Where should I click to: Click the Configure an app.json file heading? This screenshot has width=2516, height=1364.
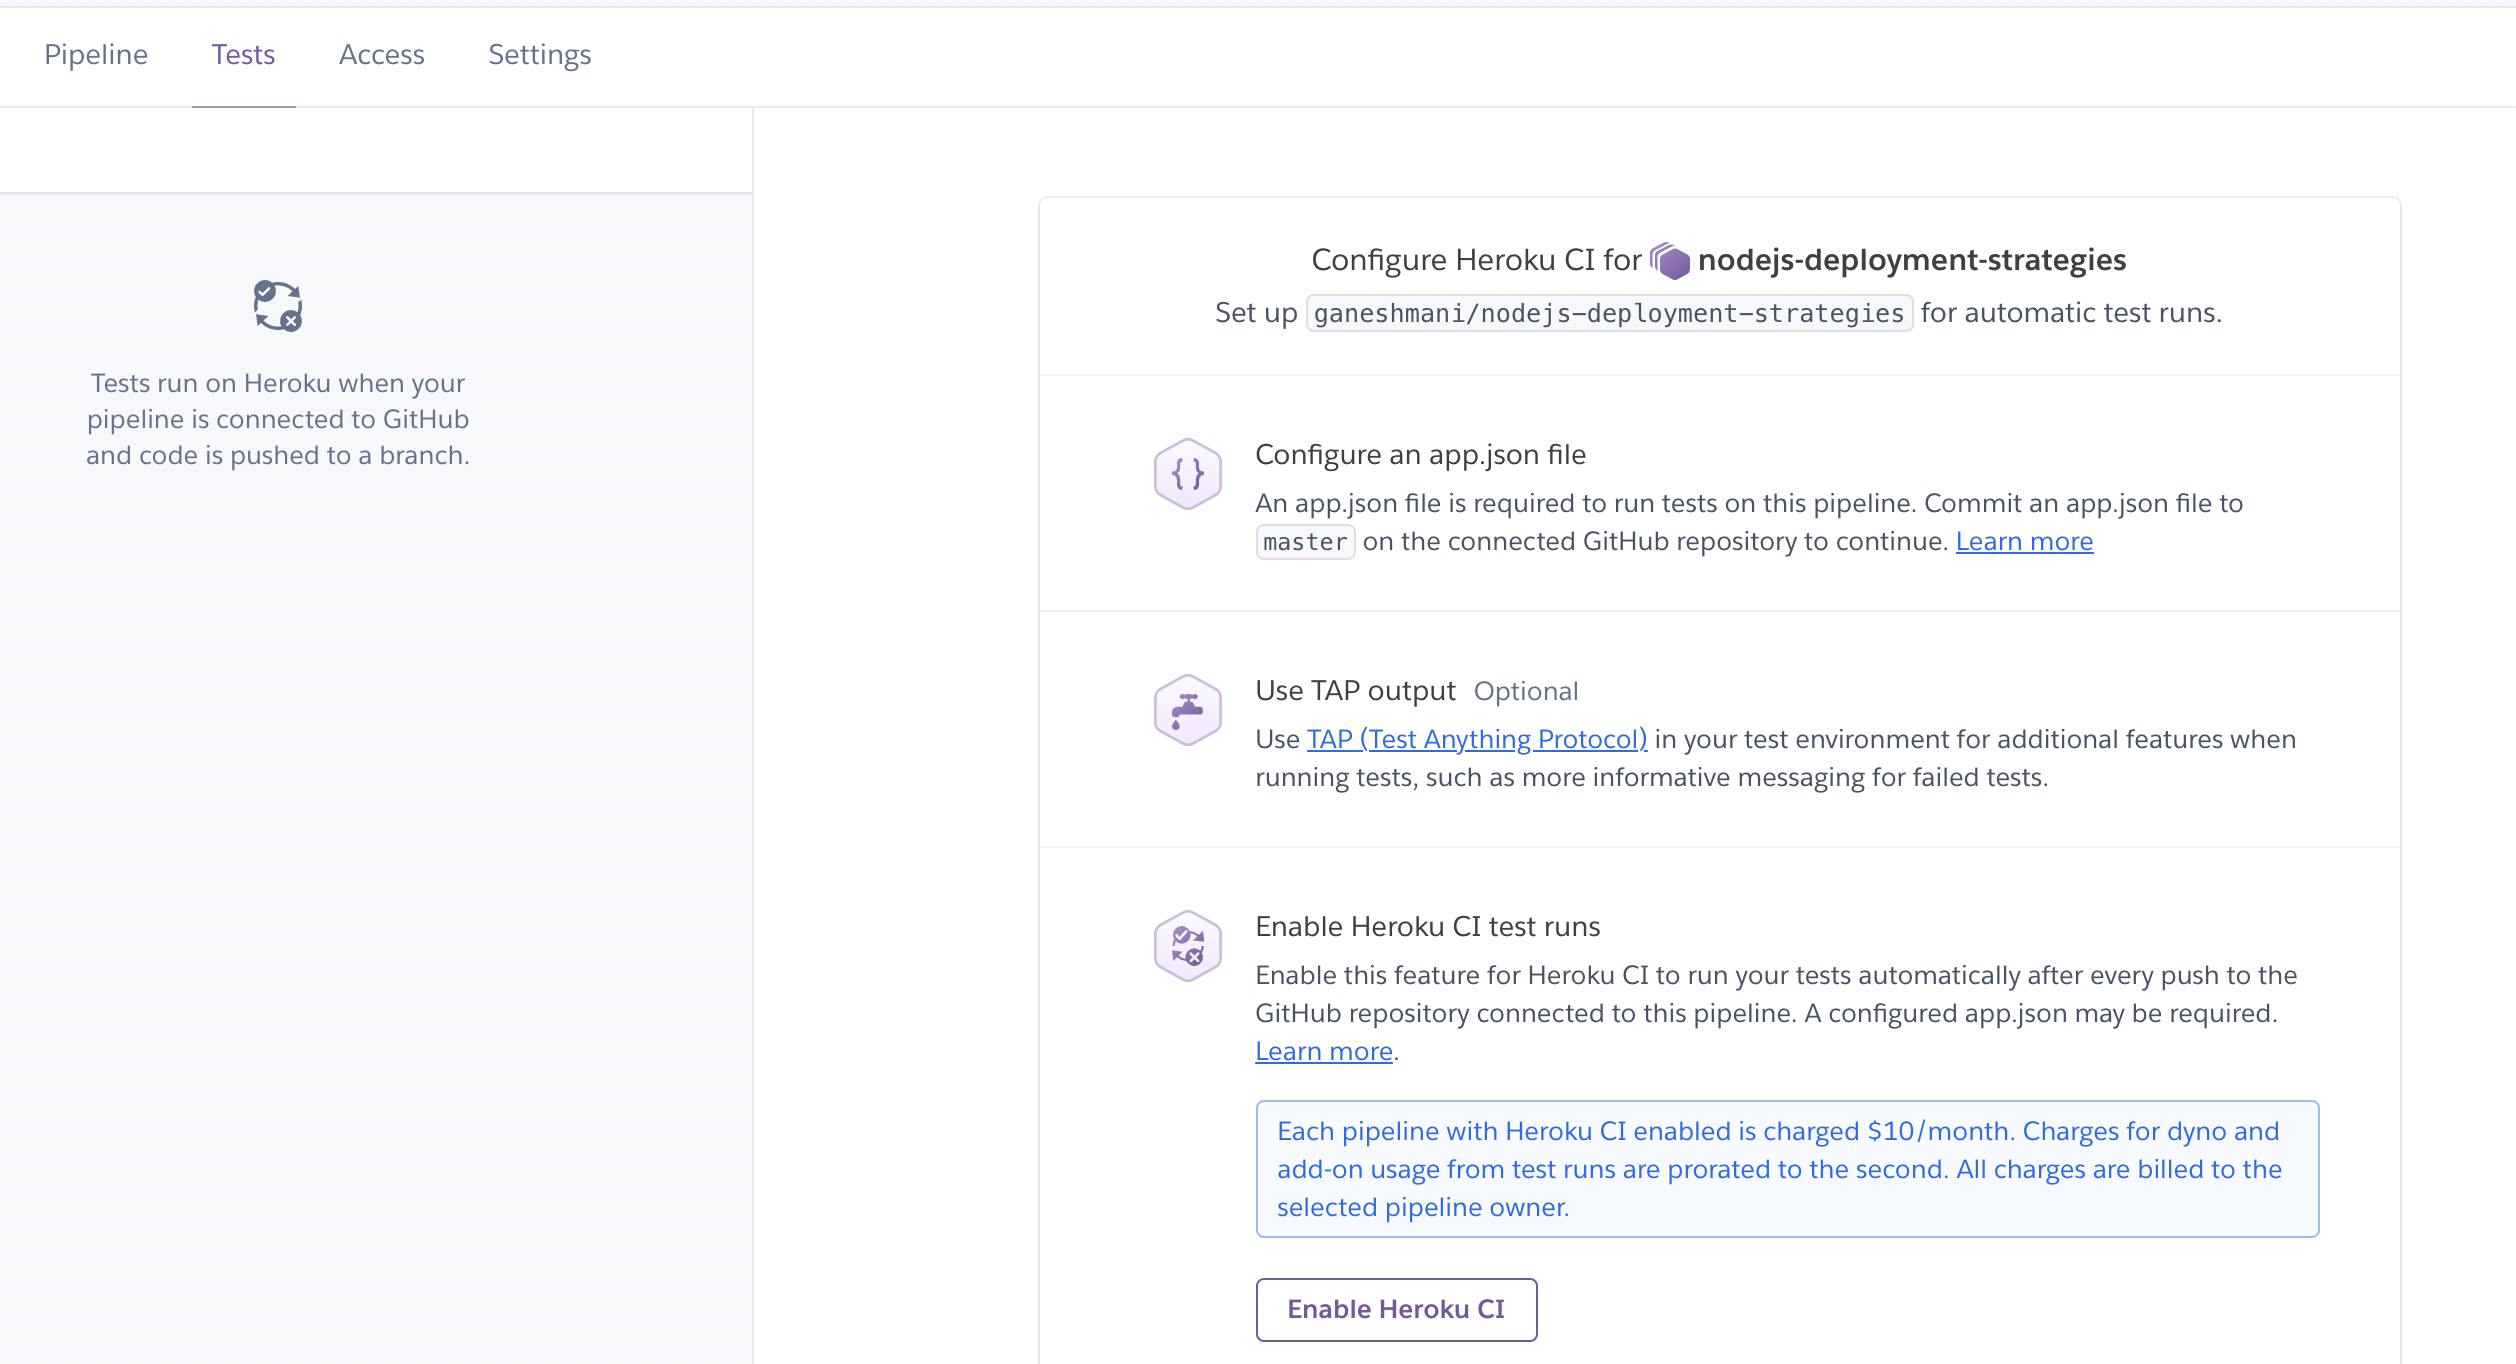[1420, 455]
